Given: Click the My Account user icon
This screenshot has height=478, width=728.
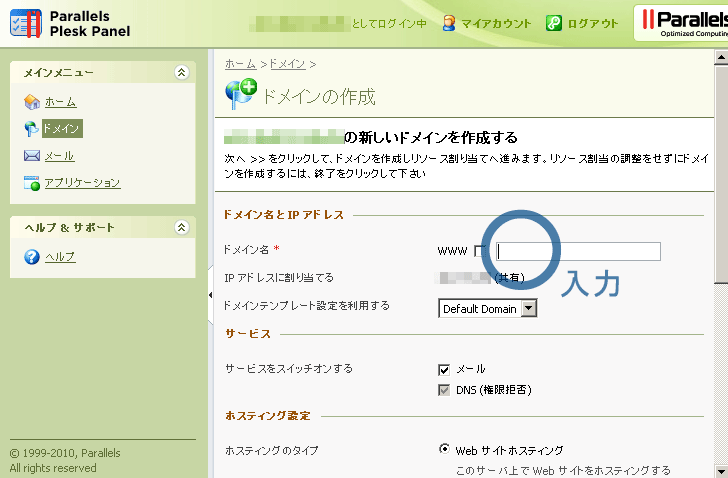Looking at the screenshot, I should [448, 23].
